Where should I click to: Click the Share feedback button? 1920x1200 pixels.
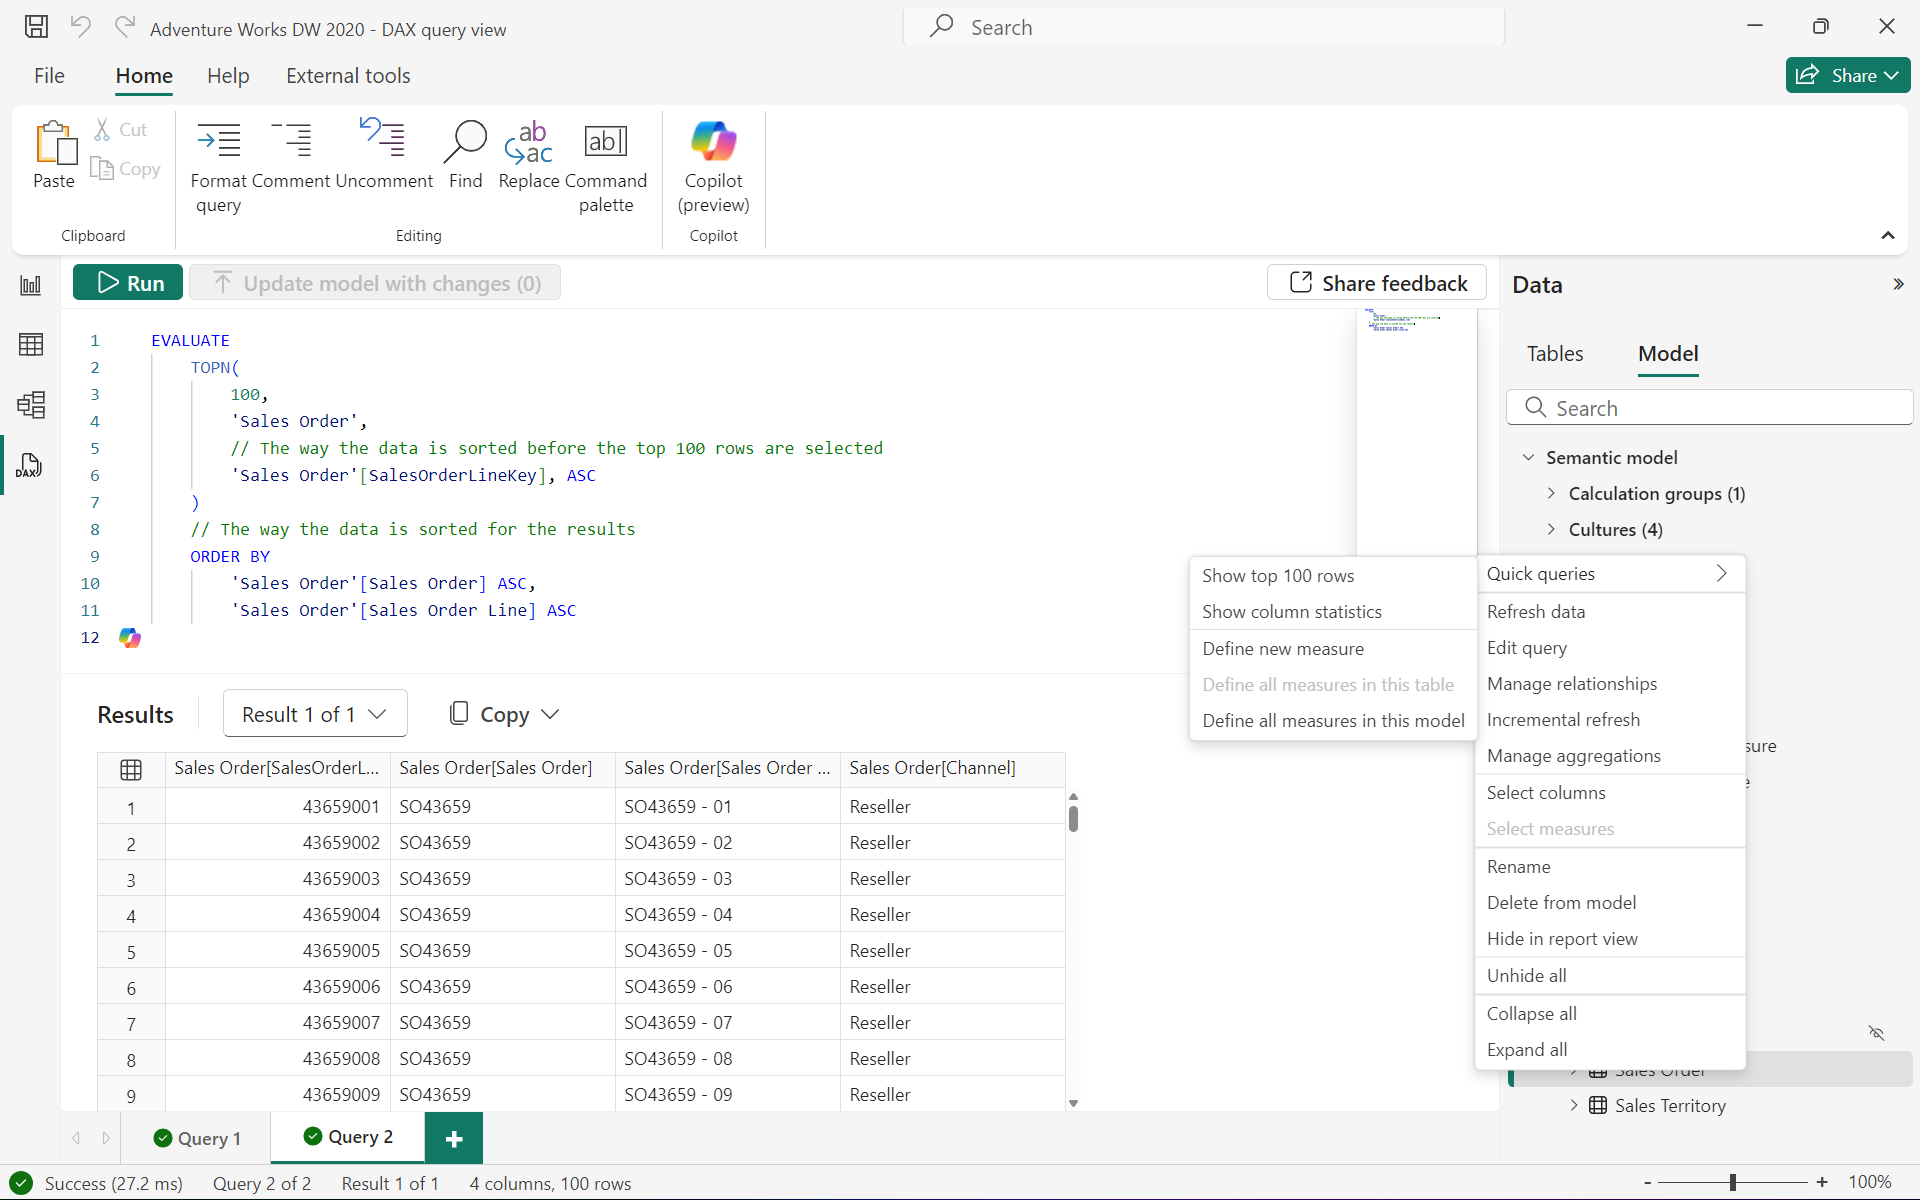coord(1377,283)
